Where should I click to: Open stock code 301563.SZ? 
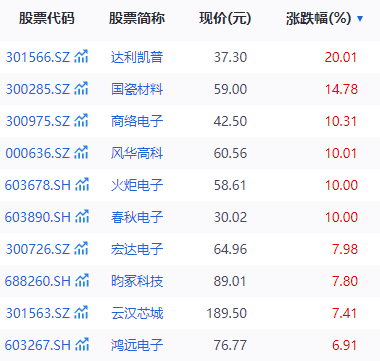click(x=38, y=313)
